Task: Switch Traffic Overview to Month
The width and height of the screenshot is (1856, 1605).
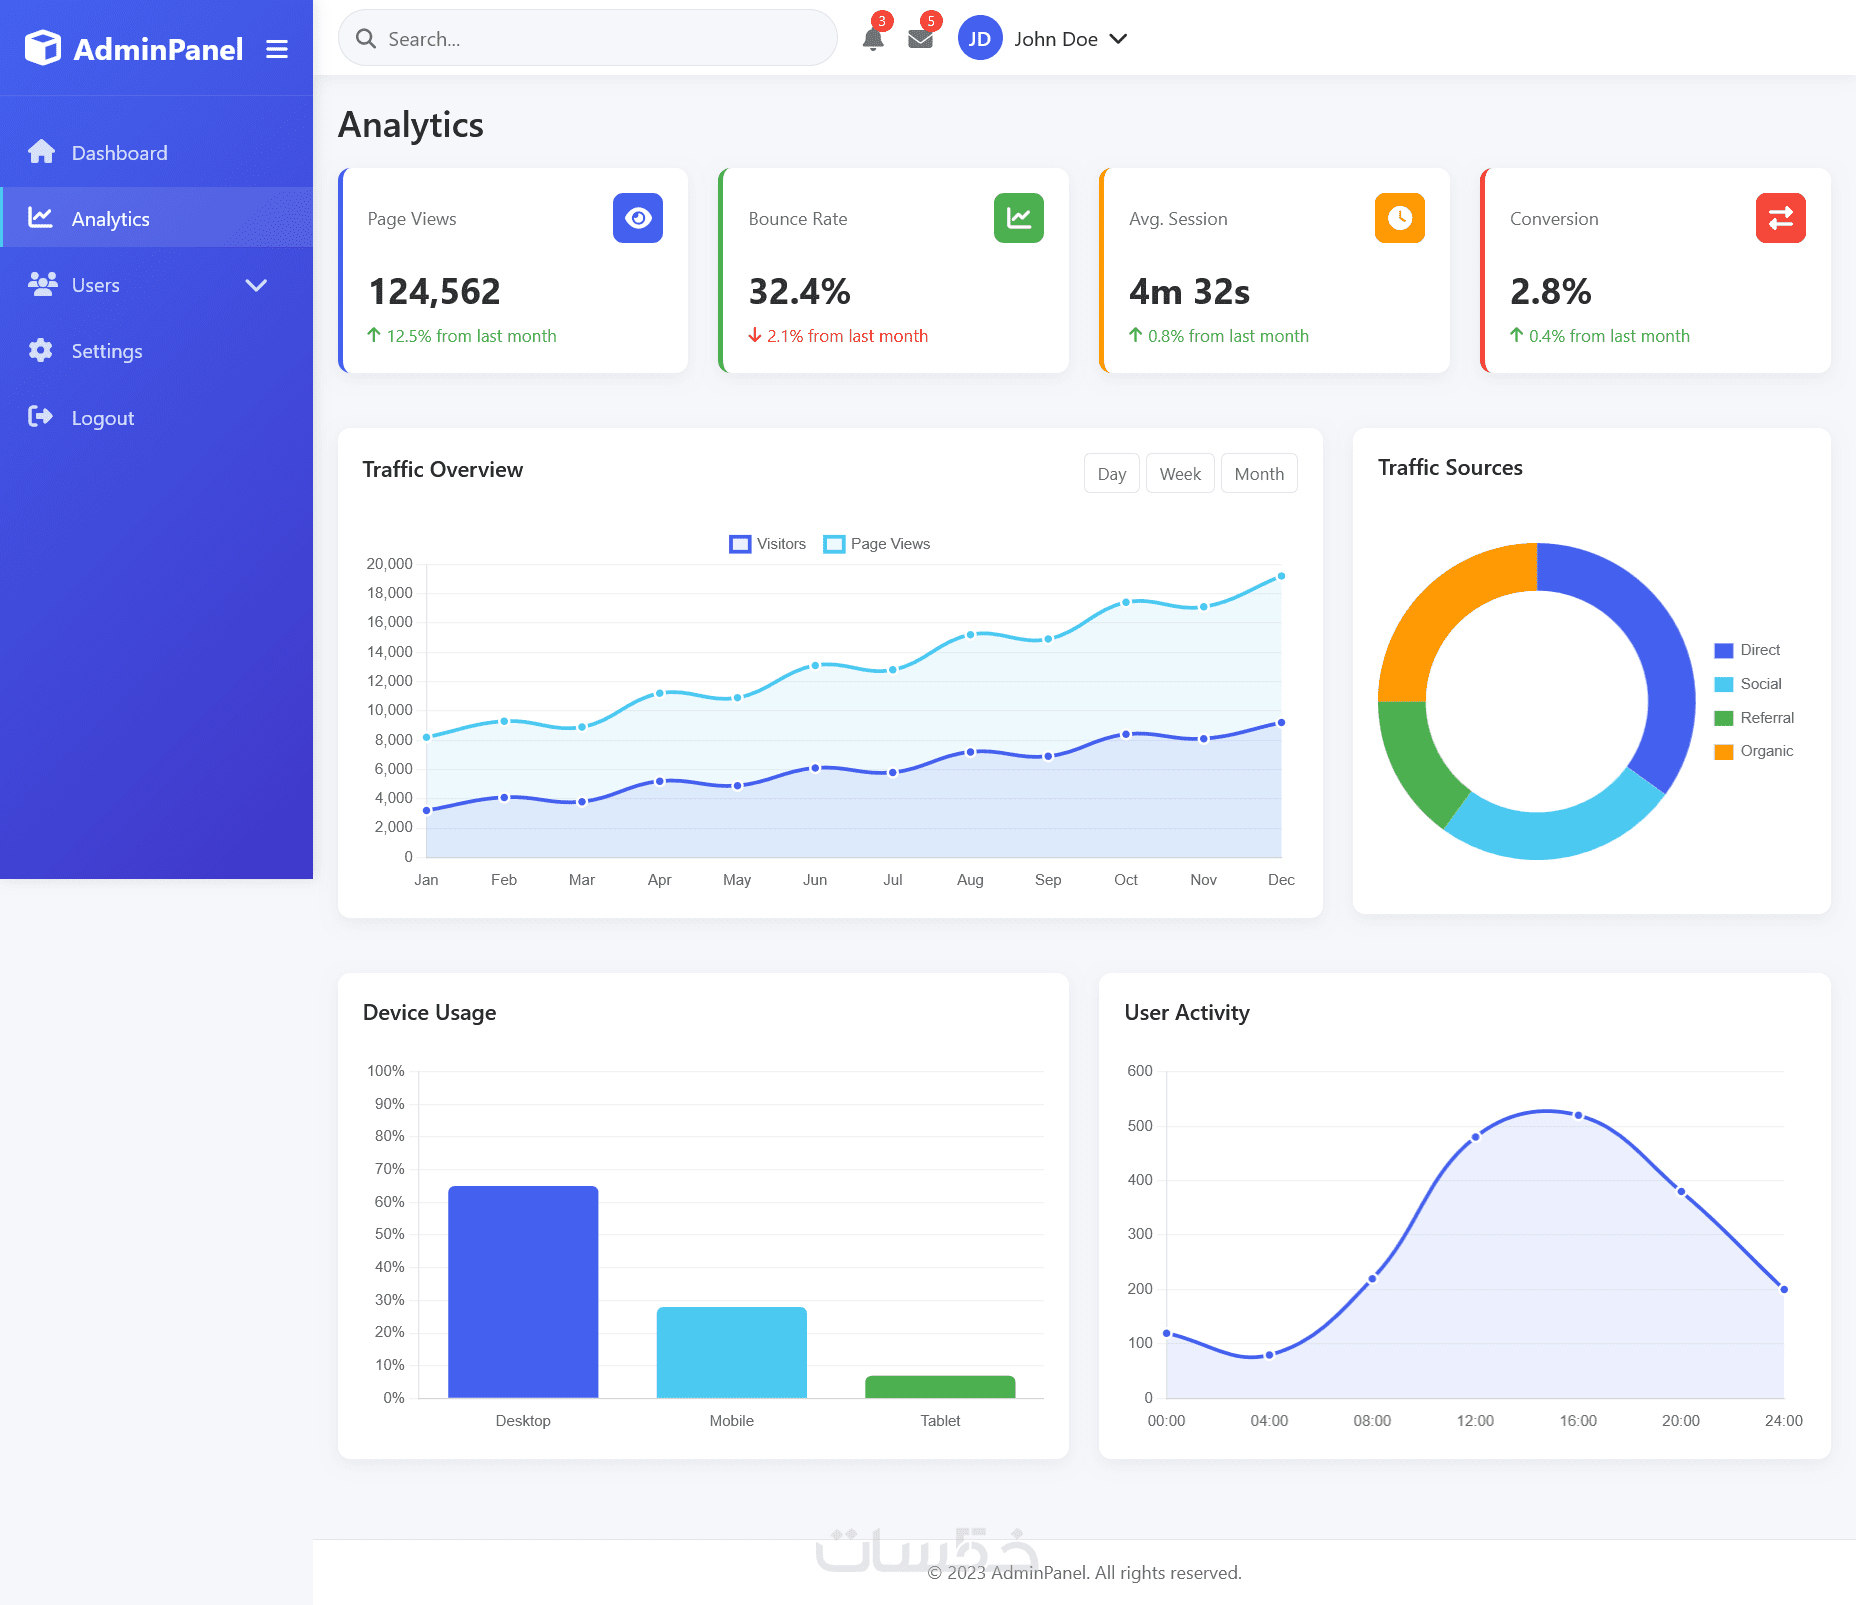Action: tap(1259, 473)
